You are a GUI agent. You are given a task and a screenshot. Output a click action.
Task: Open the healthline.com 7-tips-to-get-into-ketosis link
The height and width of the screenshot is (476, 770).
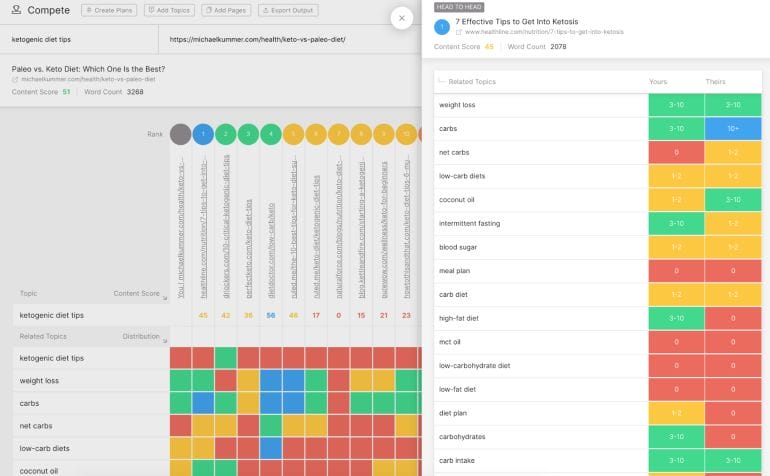(544, 32)
